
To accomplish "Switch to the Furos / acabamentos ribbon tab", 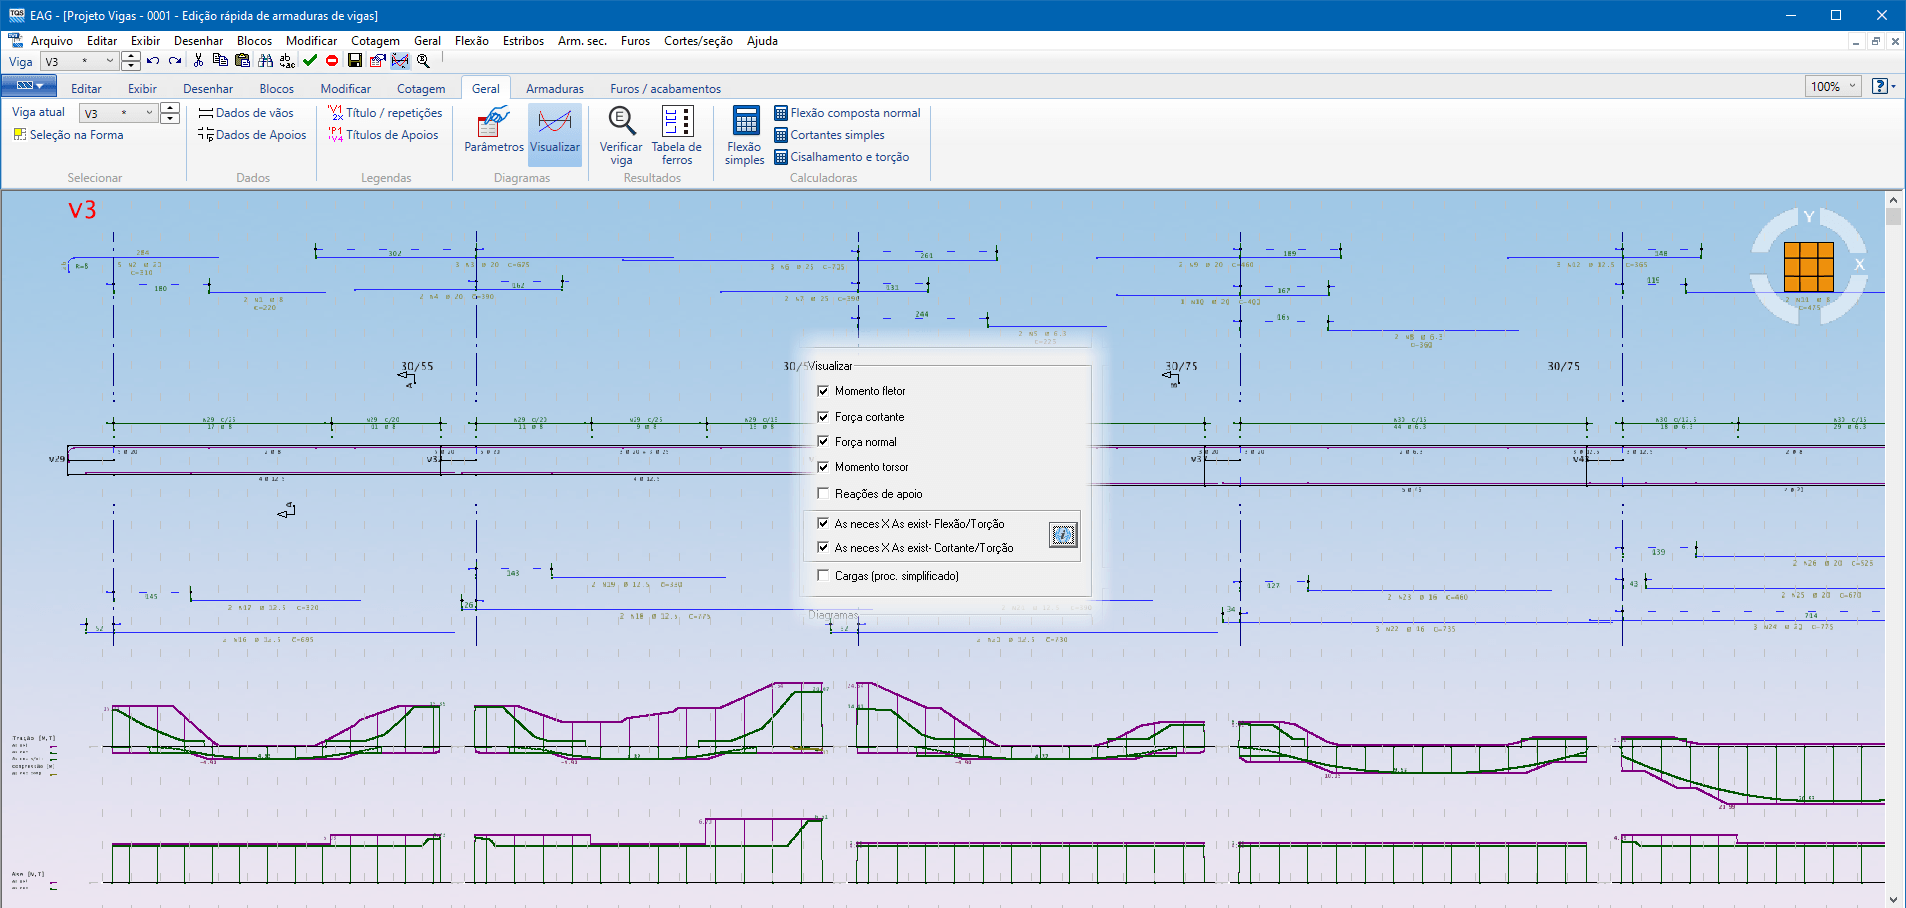I will [665, 89].
